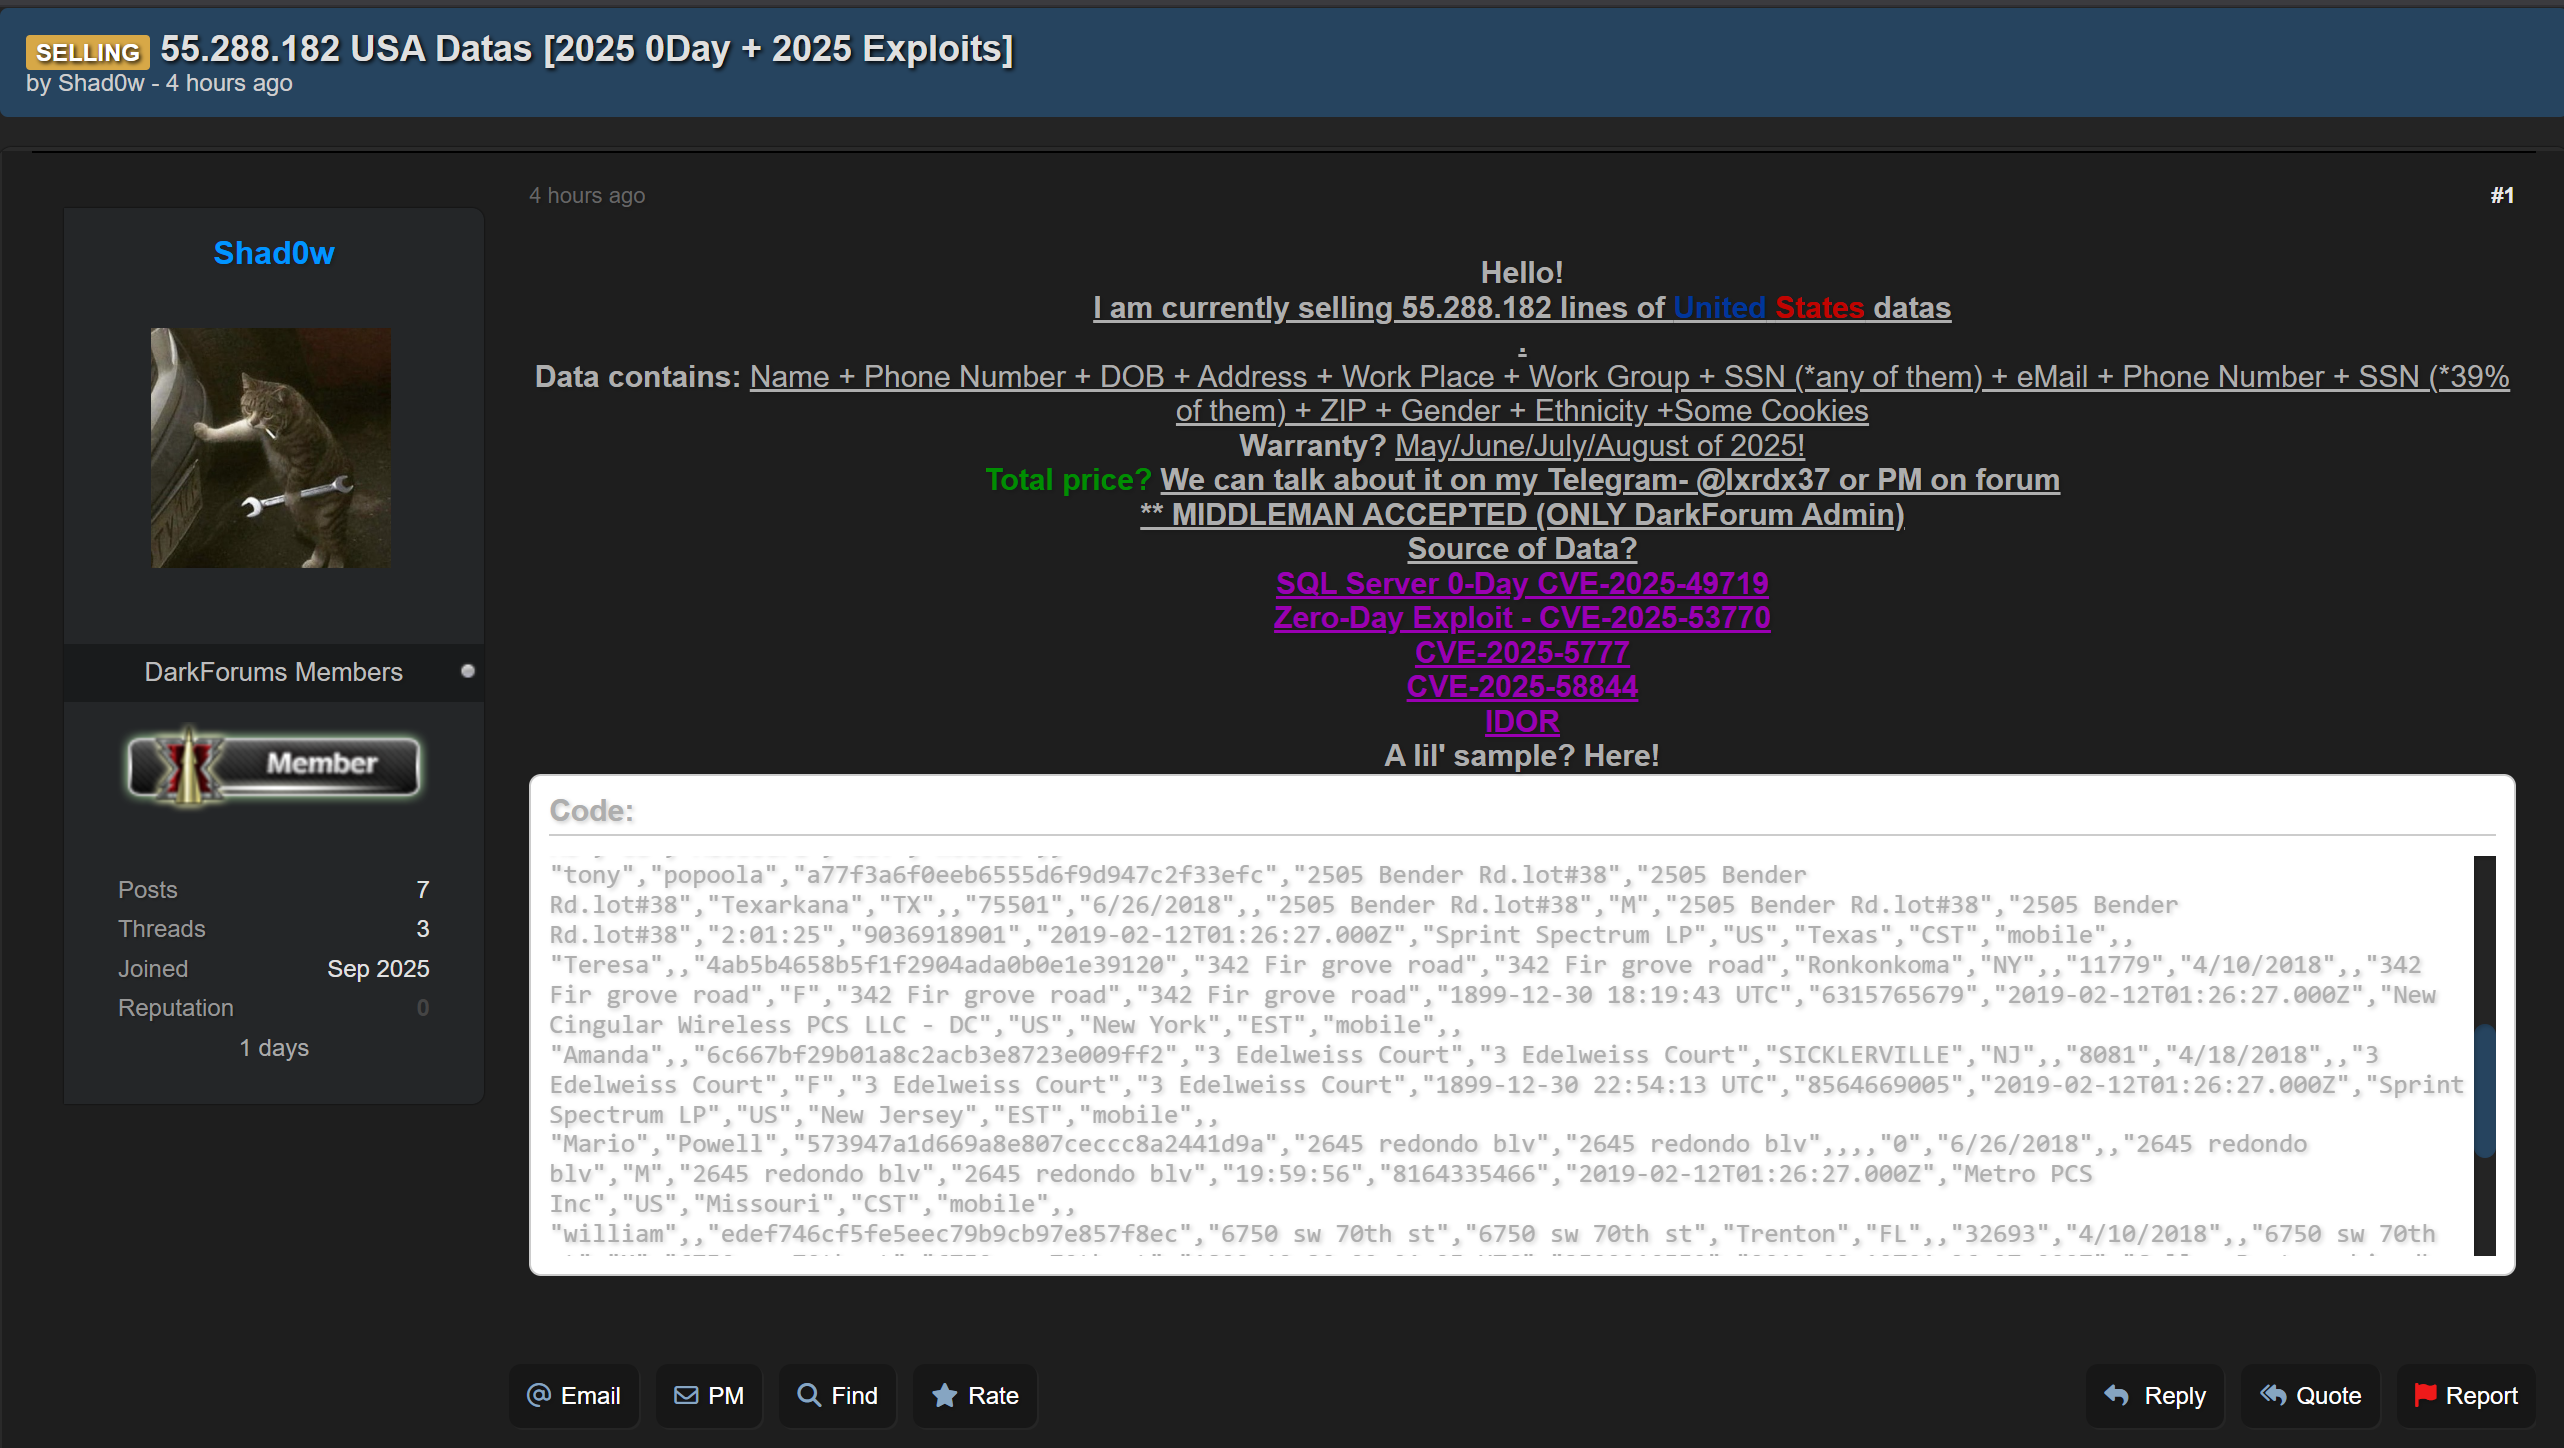2564x1448 pixels.
Task: Click the Email at-sign icon
Action: click(x=538, y=1395)
